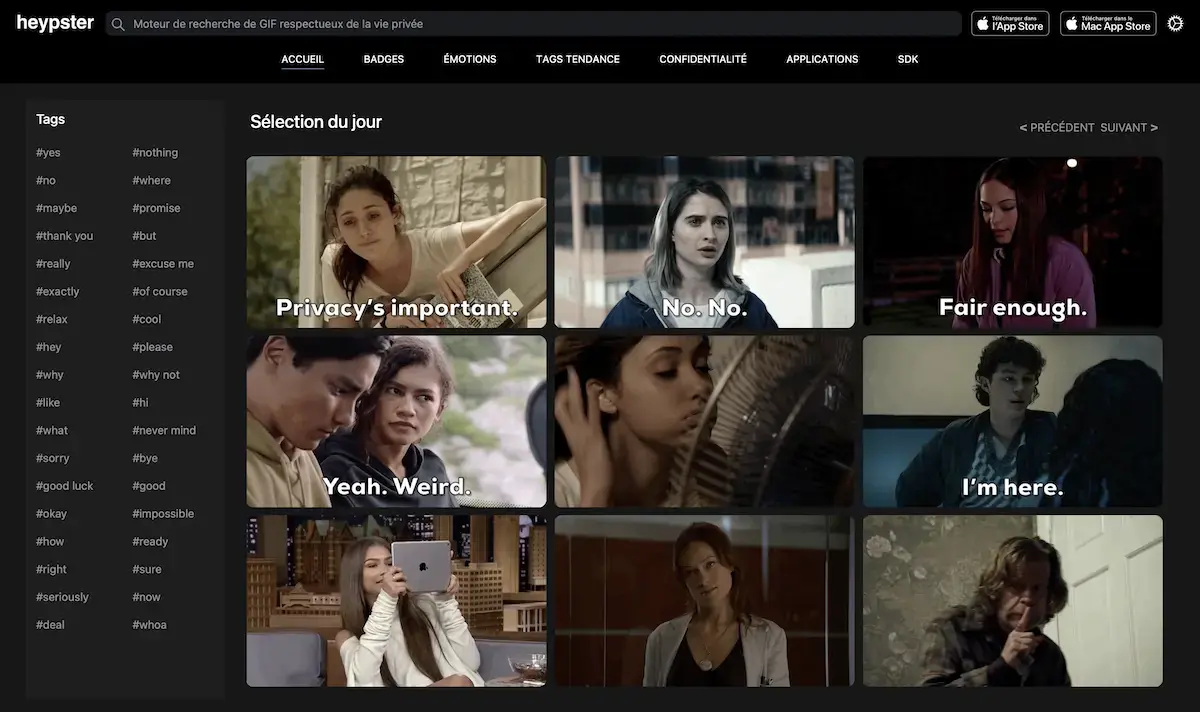Select the #seriously tag
The image size is (1200, 712).
(62, 597)
